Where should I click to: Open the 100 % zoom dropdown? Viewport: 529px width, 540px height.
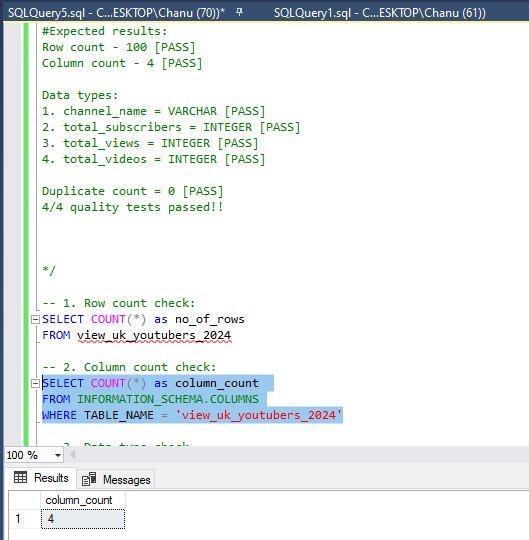click(x=58, y=455)
